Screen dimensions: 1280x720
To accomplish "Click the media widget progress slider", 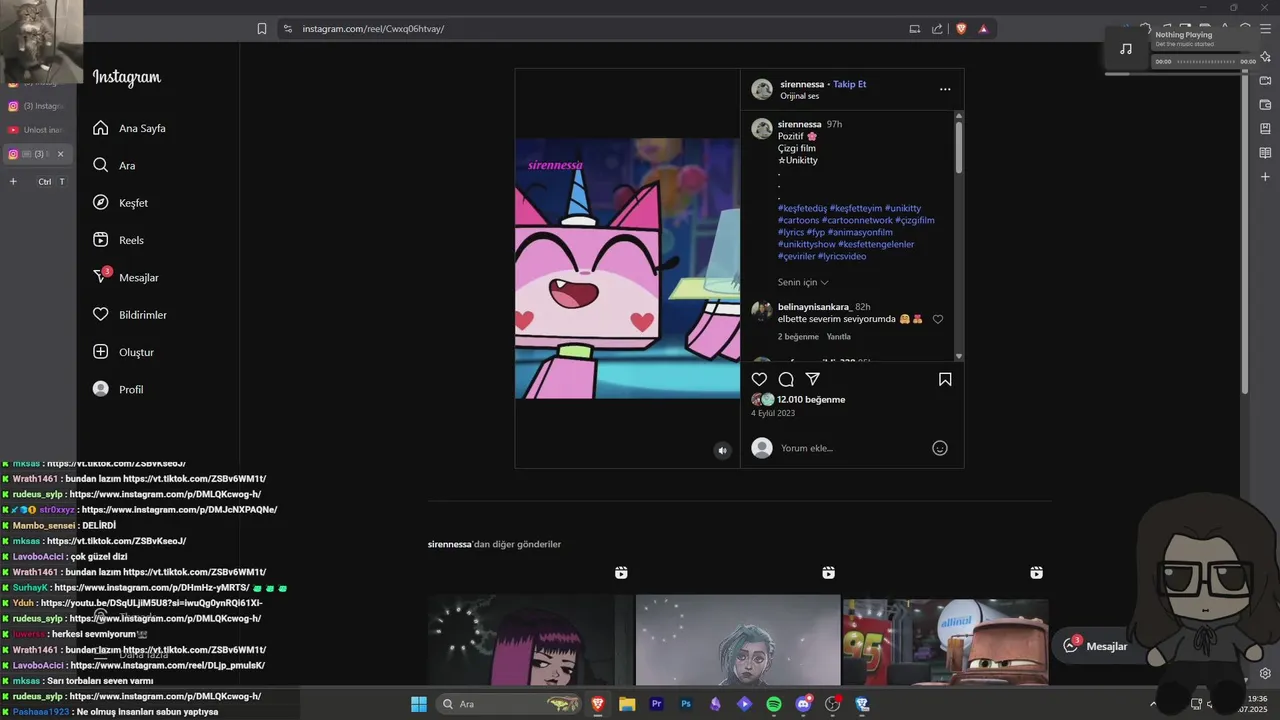I will point(1205,61).
